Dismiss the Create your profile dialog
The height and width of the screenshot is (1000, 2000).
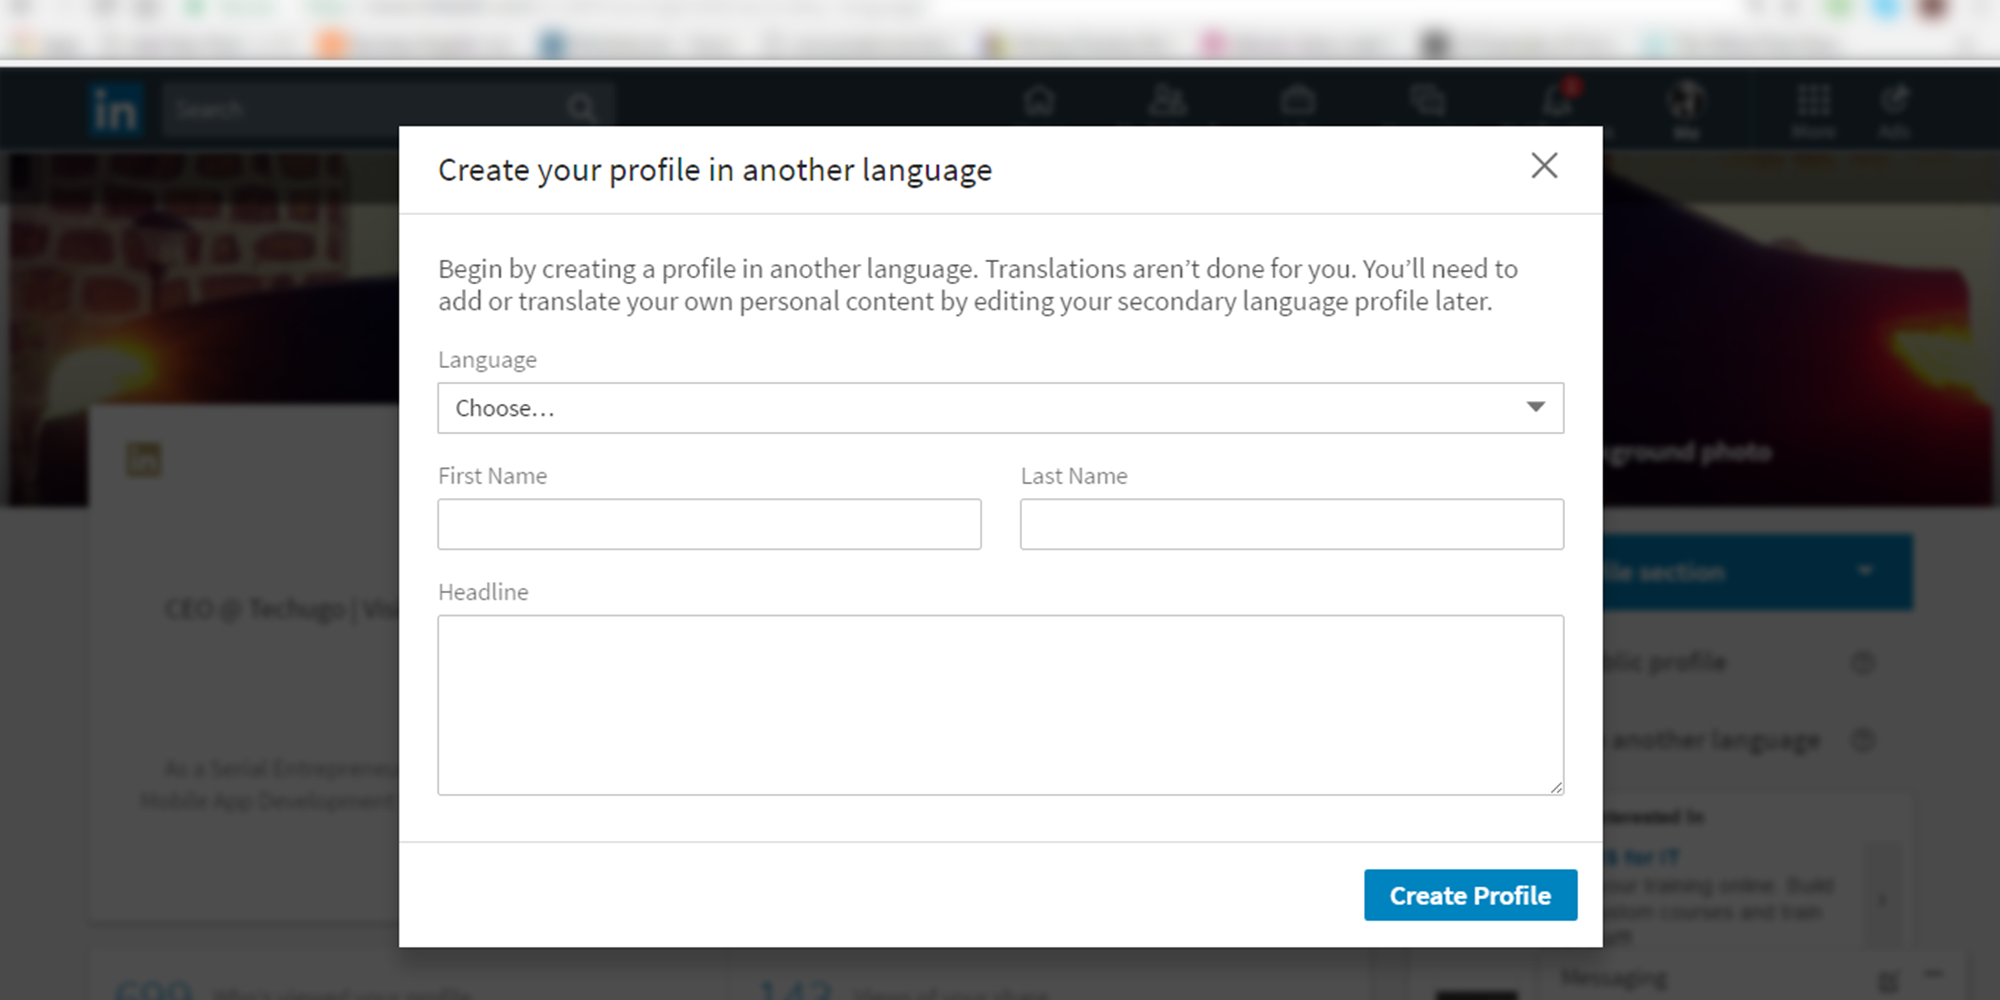pyautogui.click(x=1544, y=166)
